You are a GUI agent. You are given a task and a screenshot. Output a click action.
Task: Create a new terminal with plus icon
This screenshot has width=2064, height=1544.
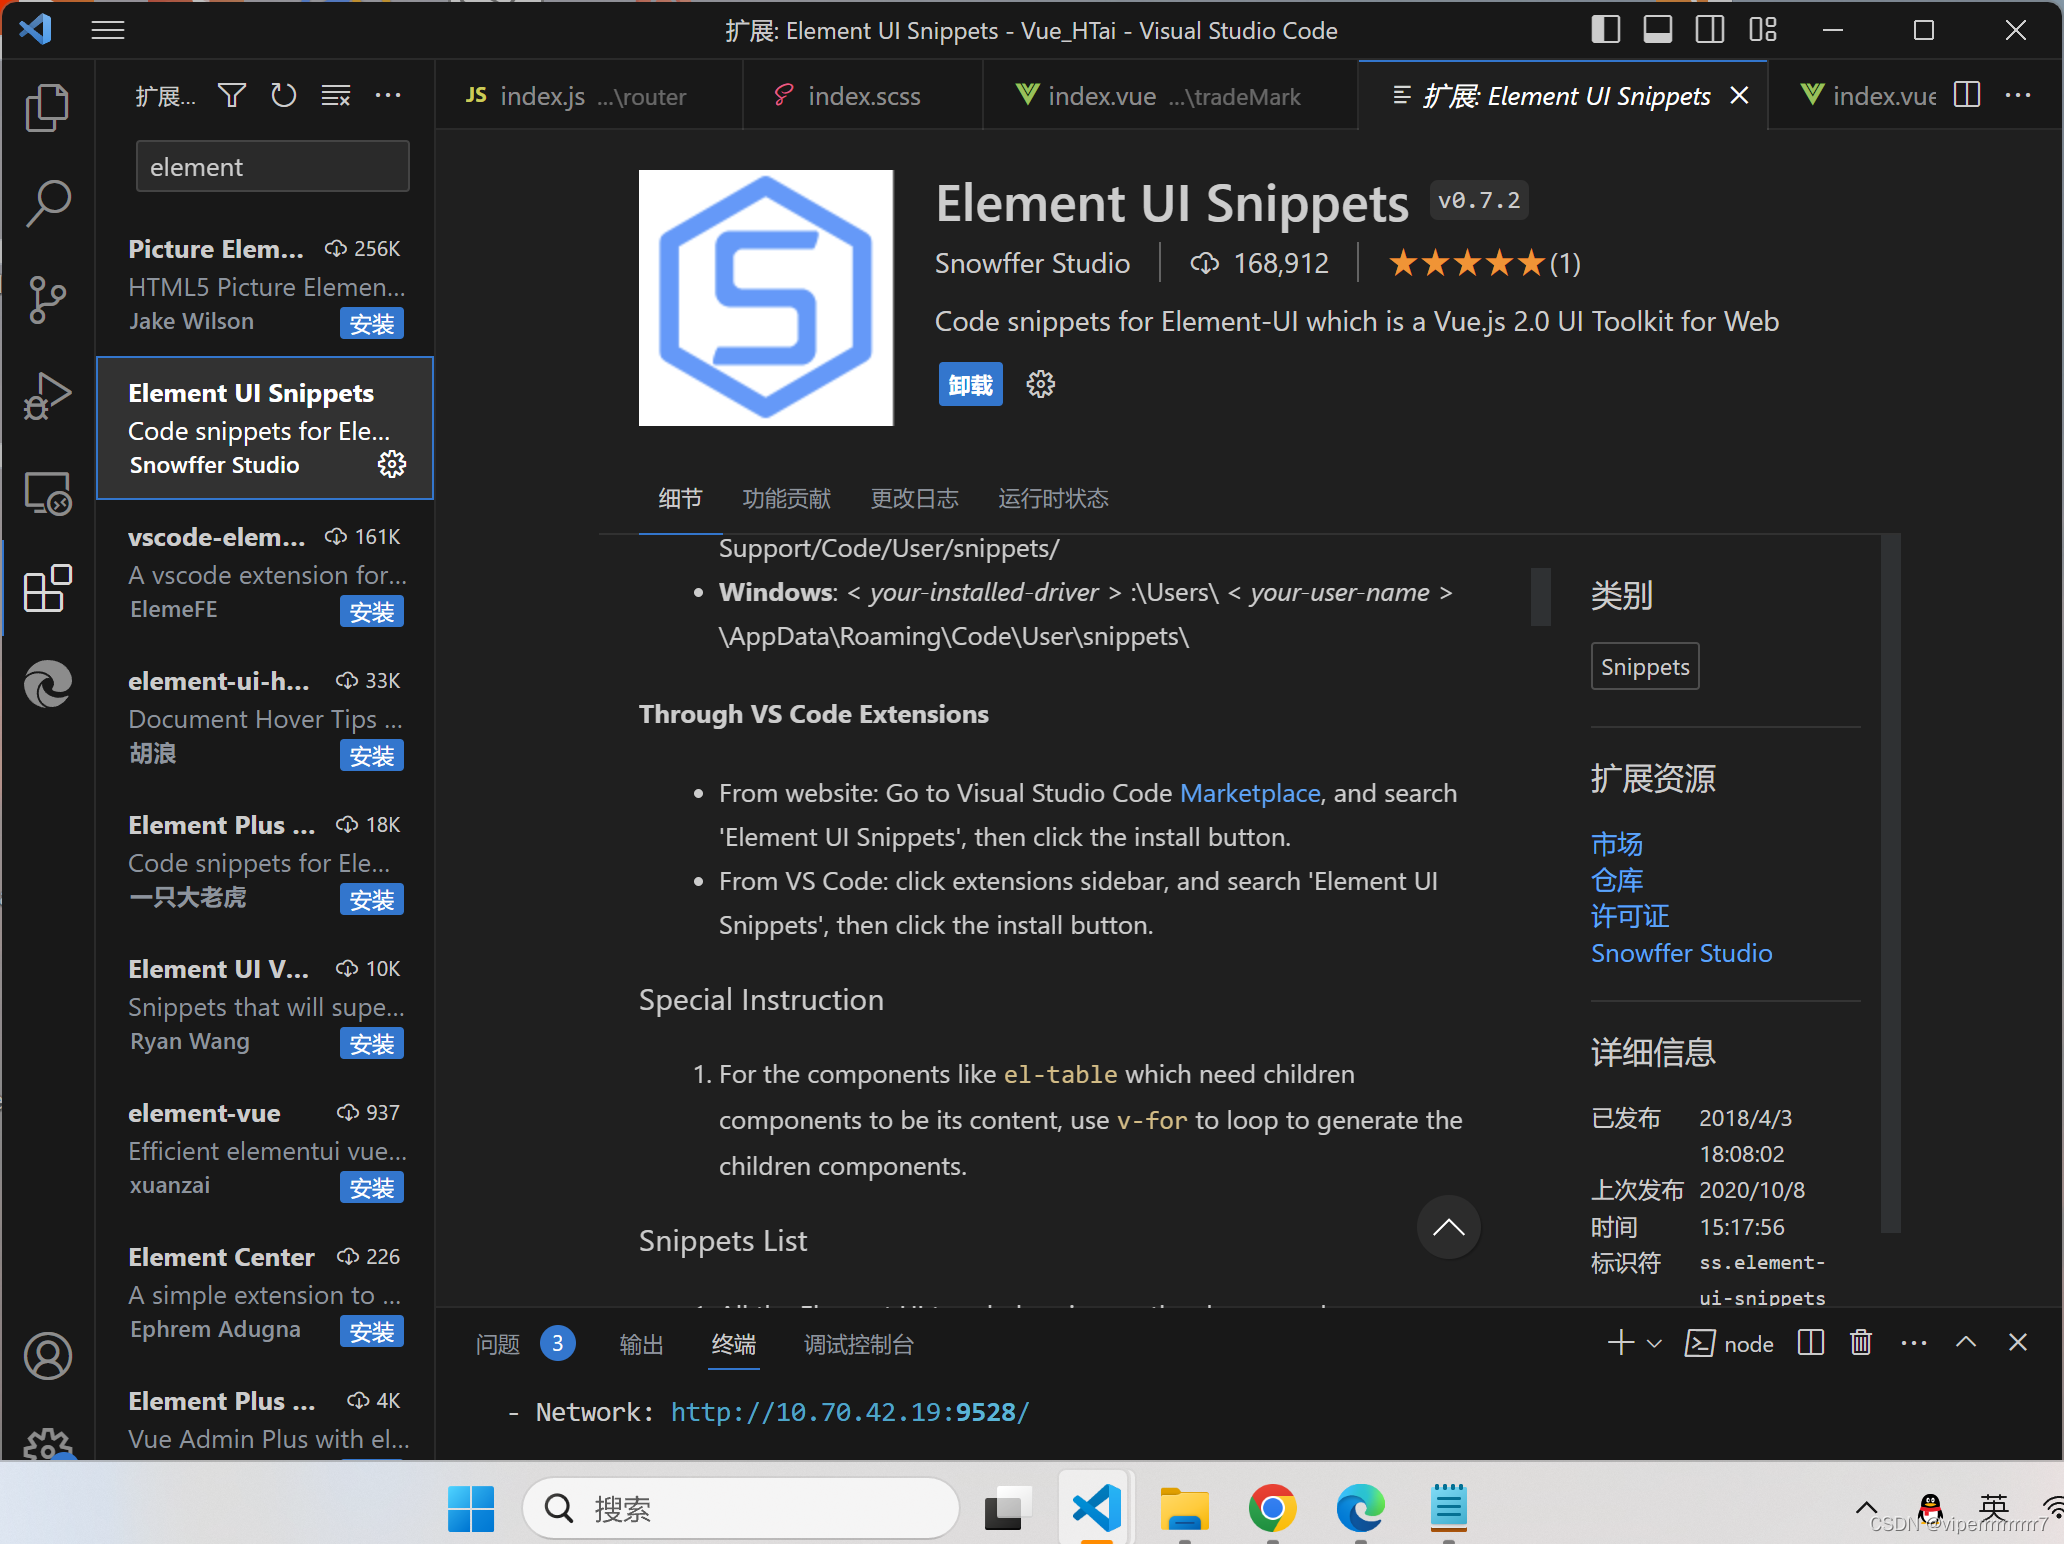click(x=1621, y=1343)
